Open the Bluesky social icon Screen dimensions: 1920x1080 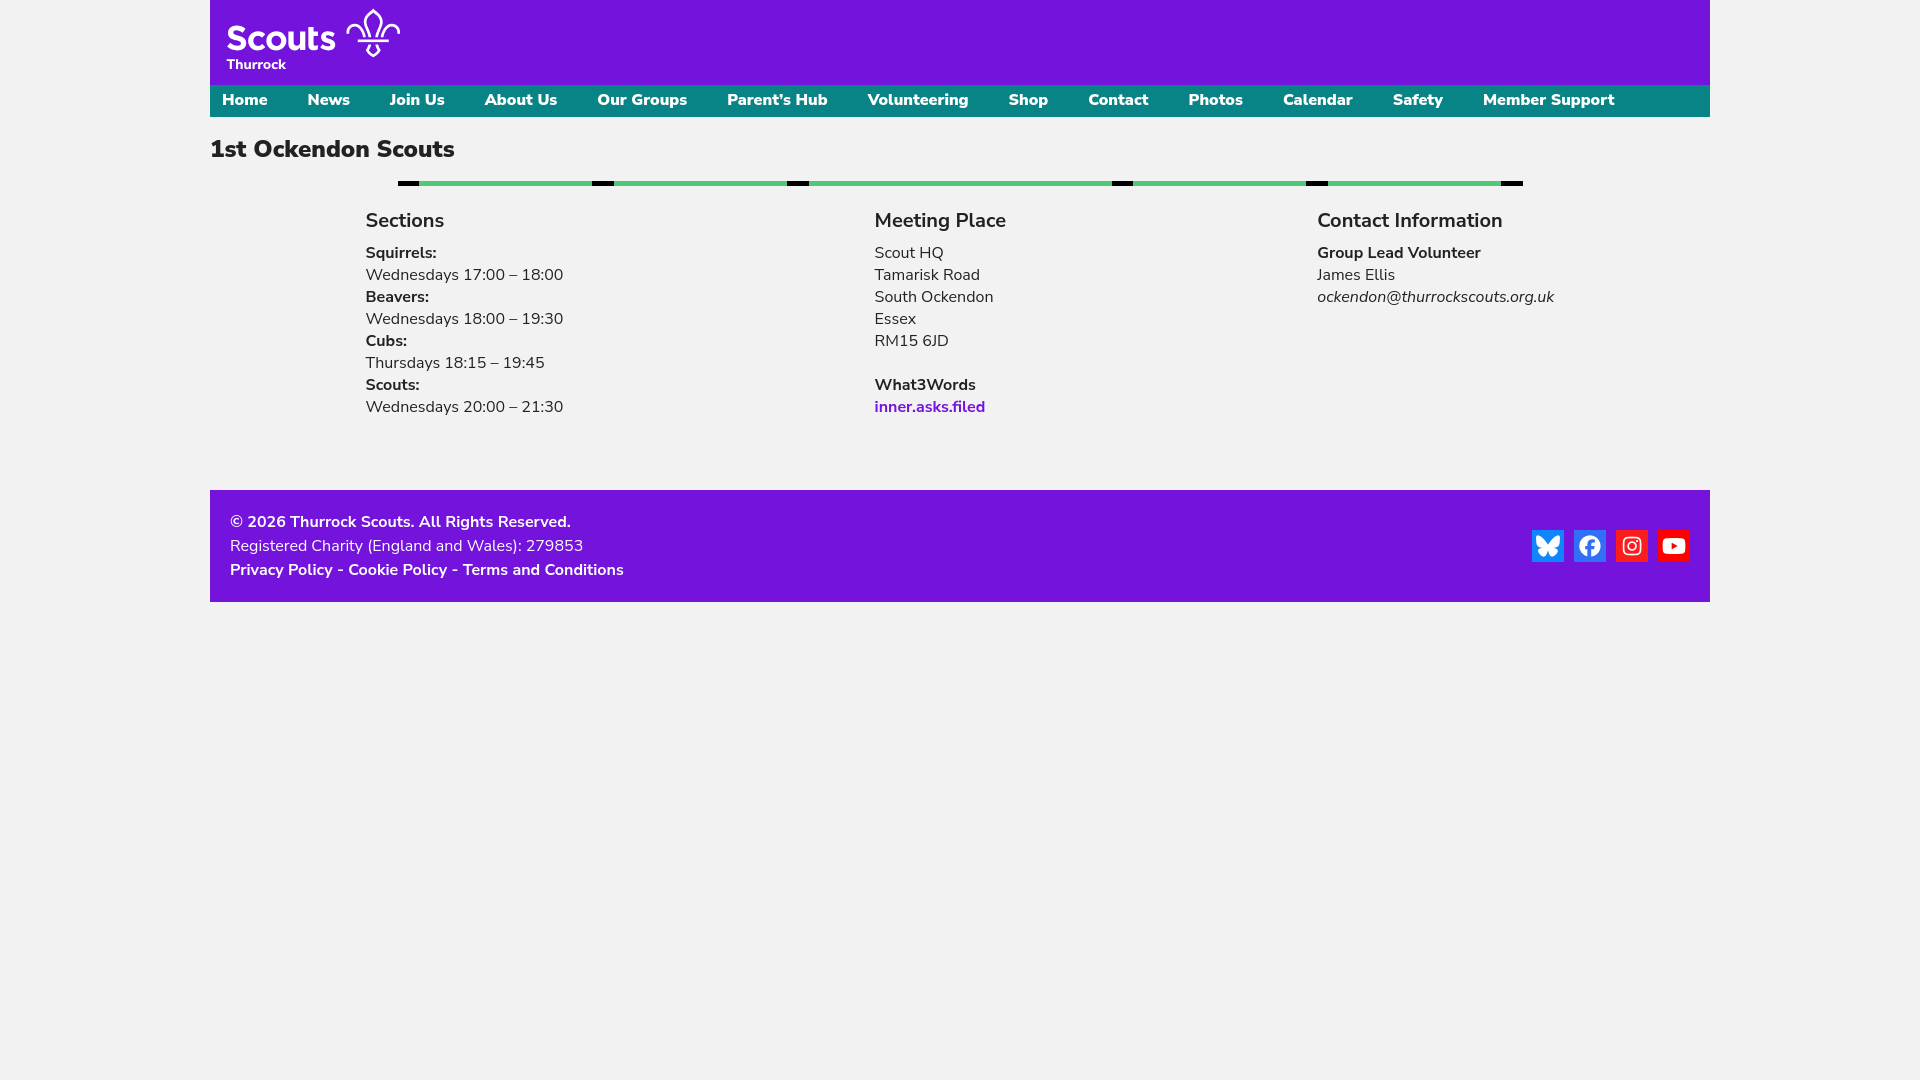(1547, 546)
